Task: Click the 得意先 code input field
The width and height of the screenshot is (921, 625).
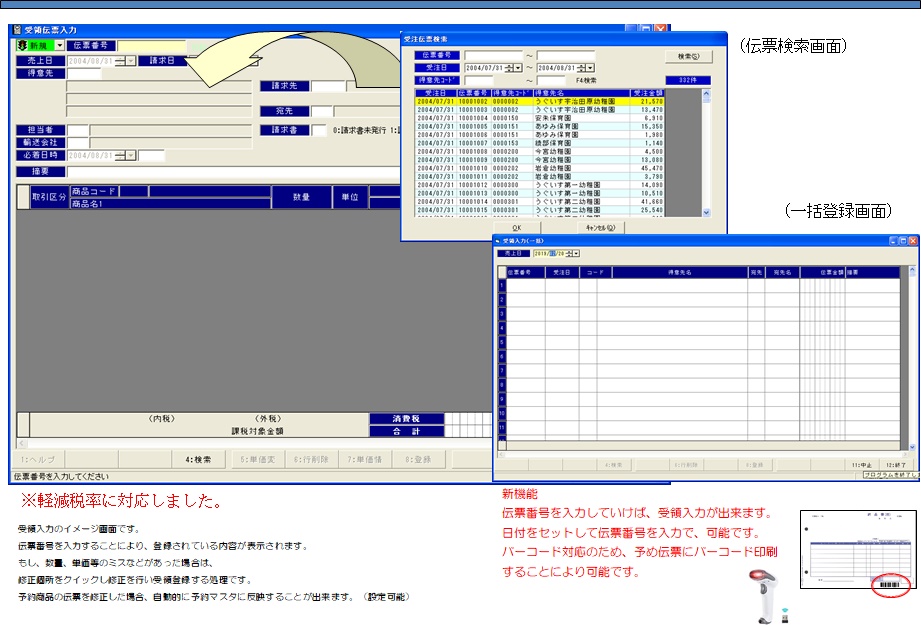Action: (x=84, y=73)
